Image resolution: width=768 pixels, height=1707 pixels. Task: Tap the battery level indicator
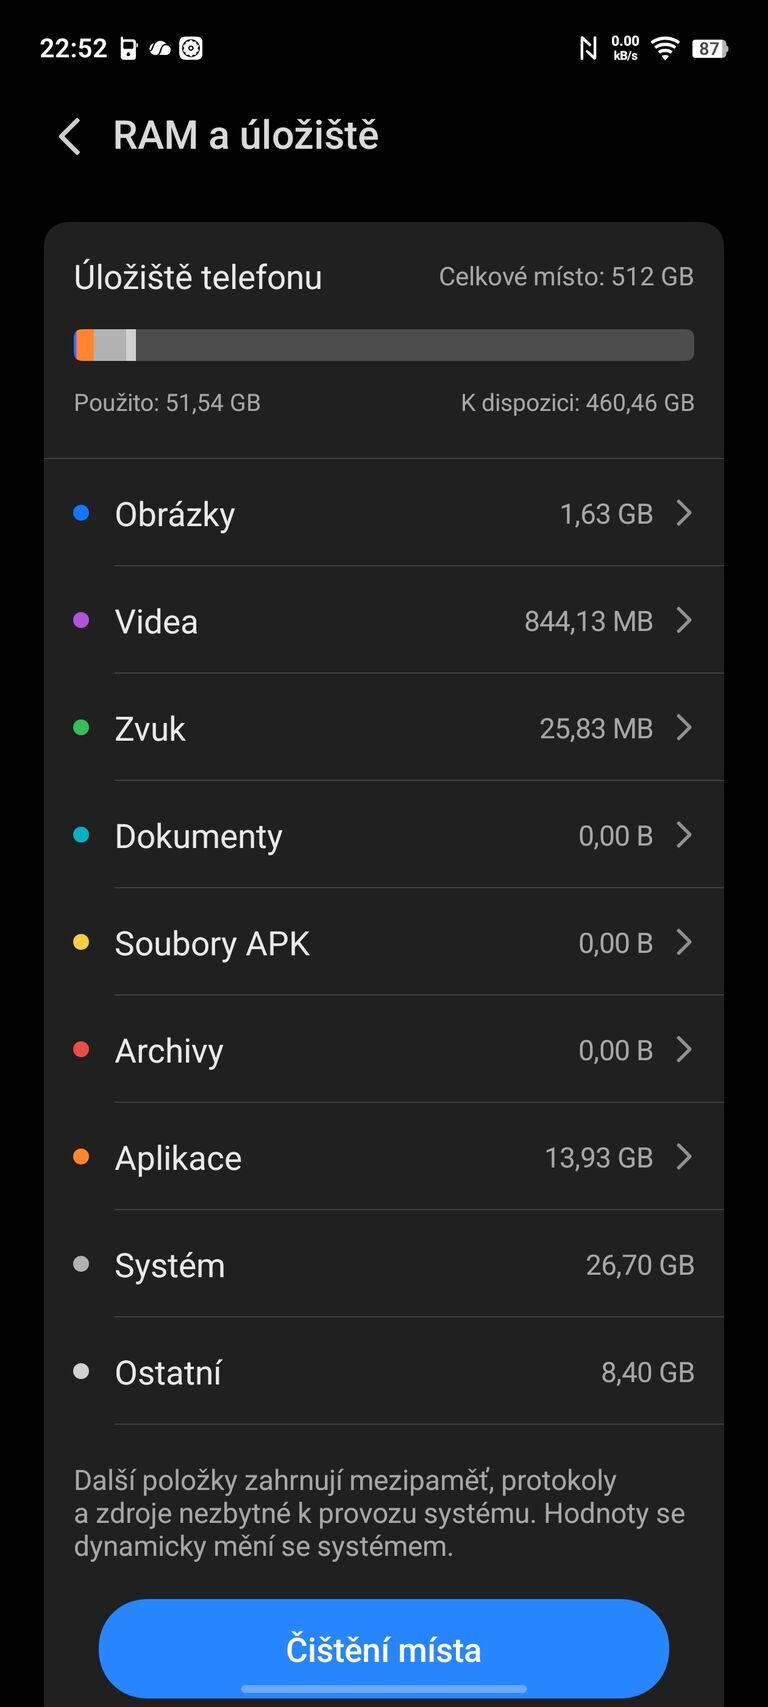709,48
